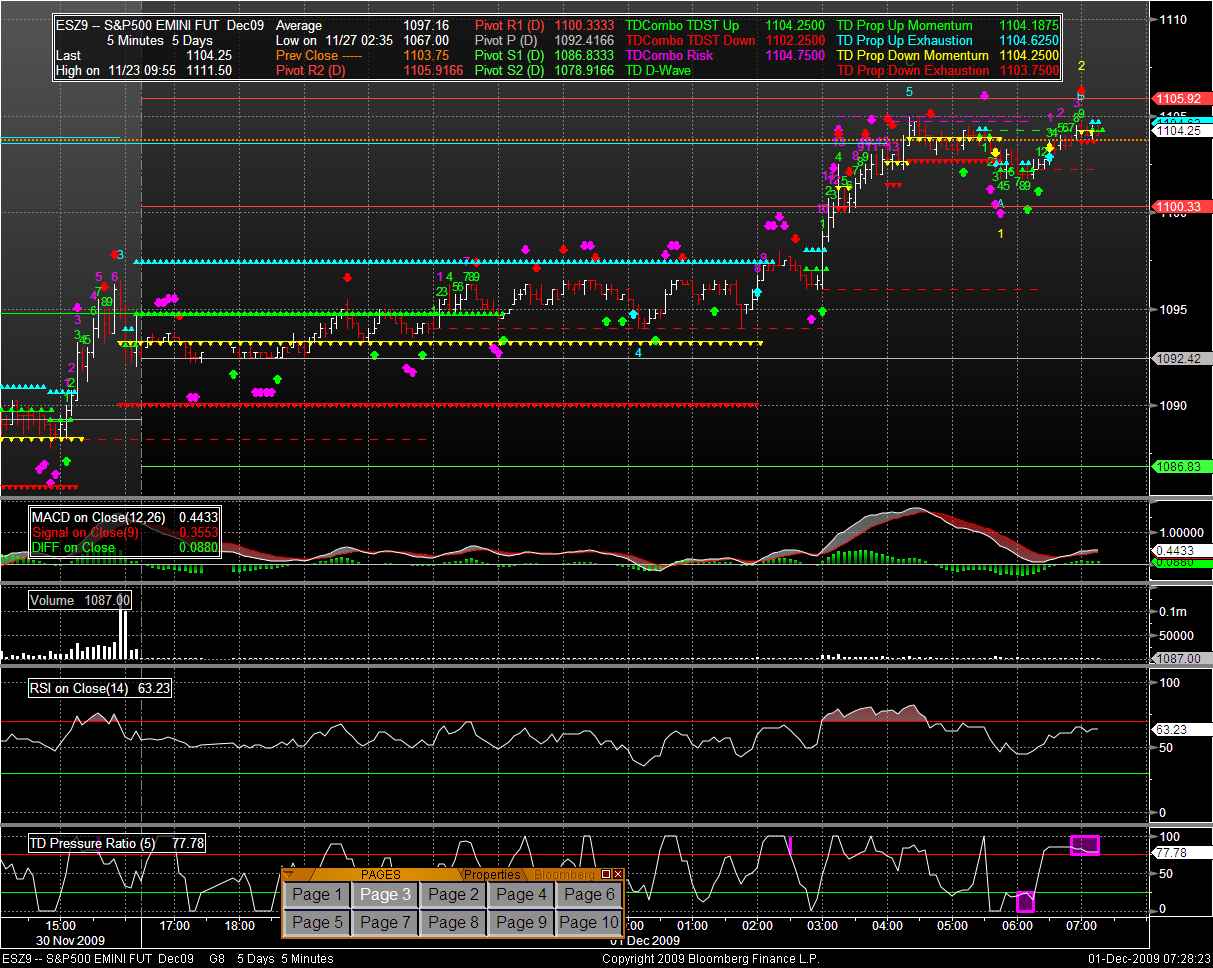The width and height of the screenshot is (1213, 968).
Task: Open Page 7 in pages panel
Action: [385, 922]
